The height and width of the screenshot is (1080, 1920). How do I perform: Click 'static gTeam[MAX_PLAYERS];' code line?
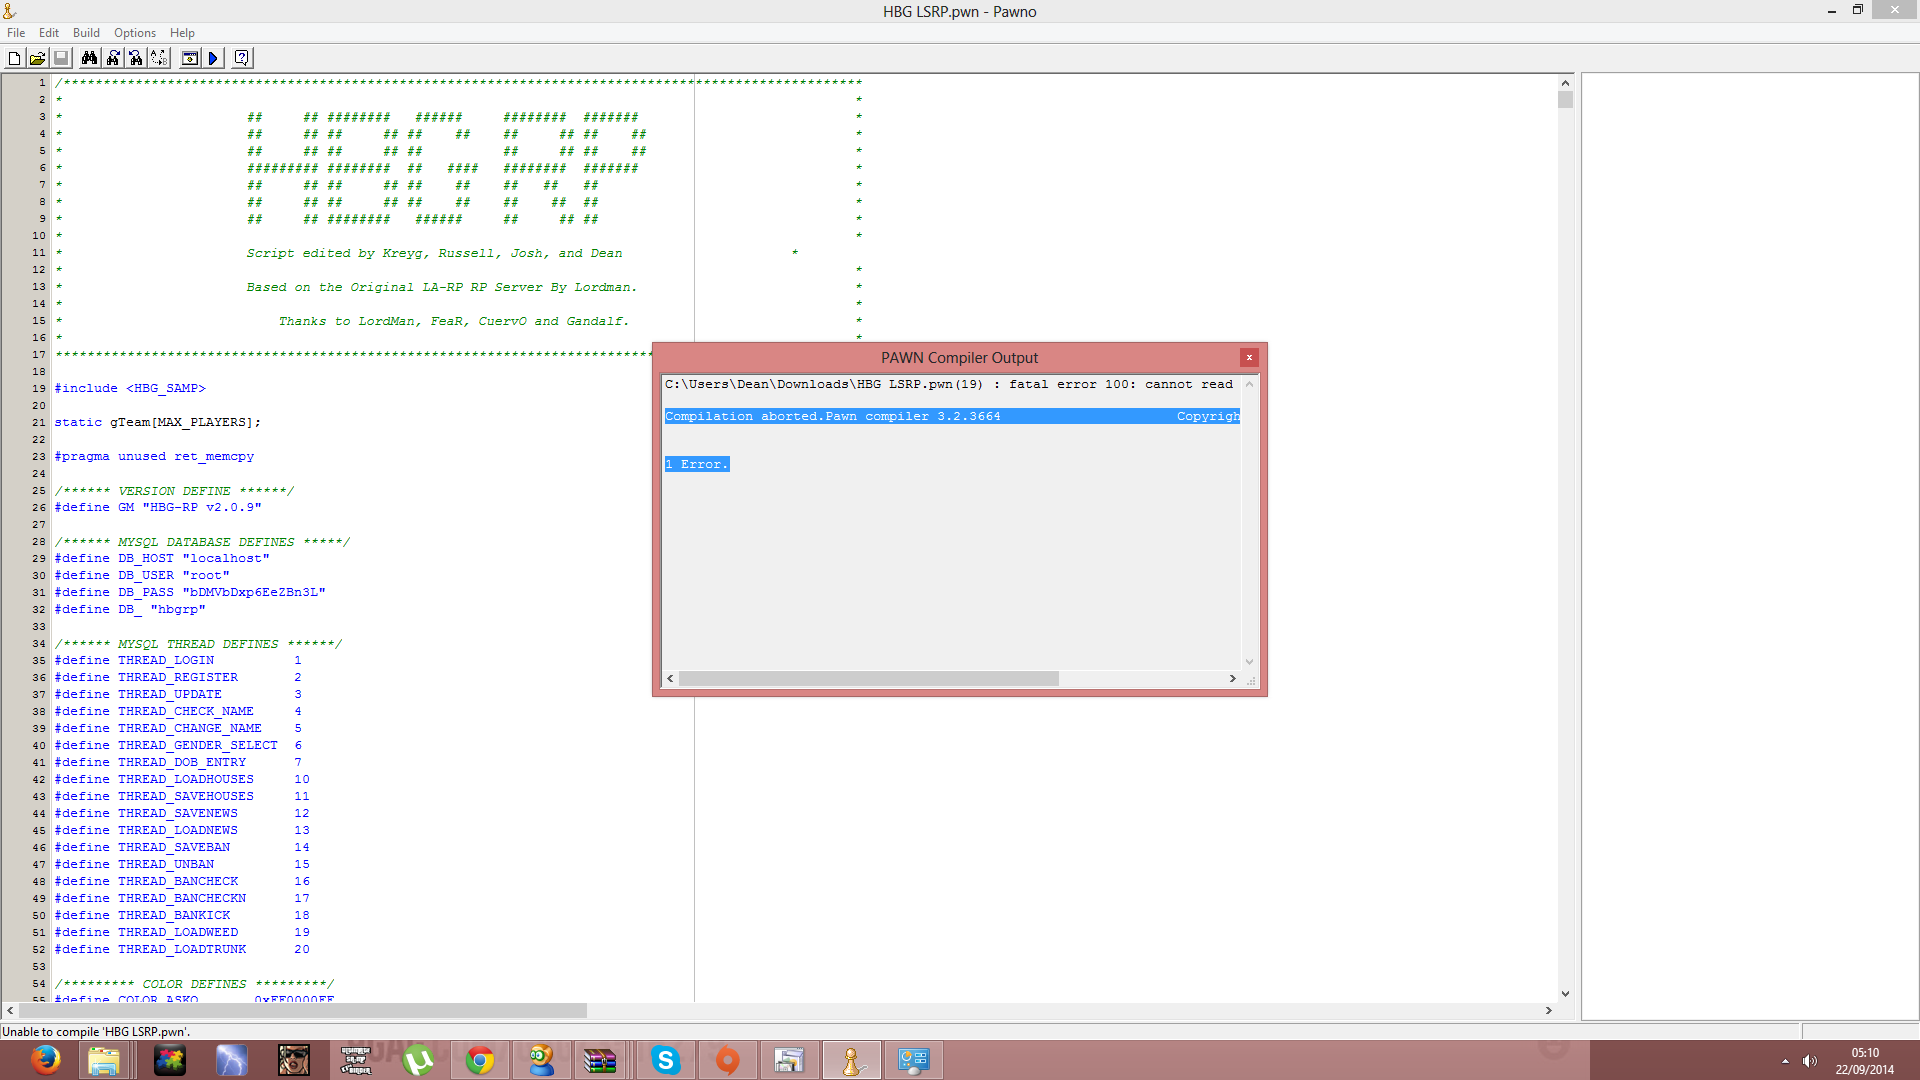[157, 423]
